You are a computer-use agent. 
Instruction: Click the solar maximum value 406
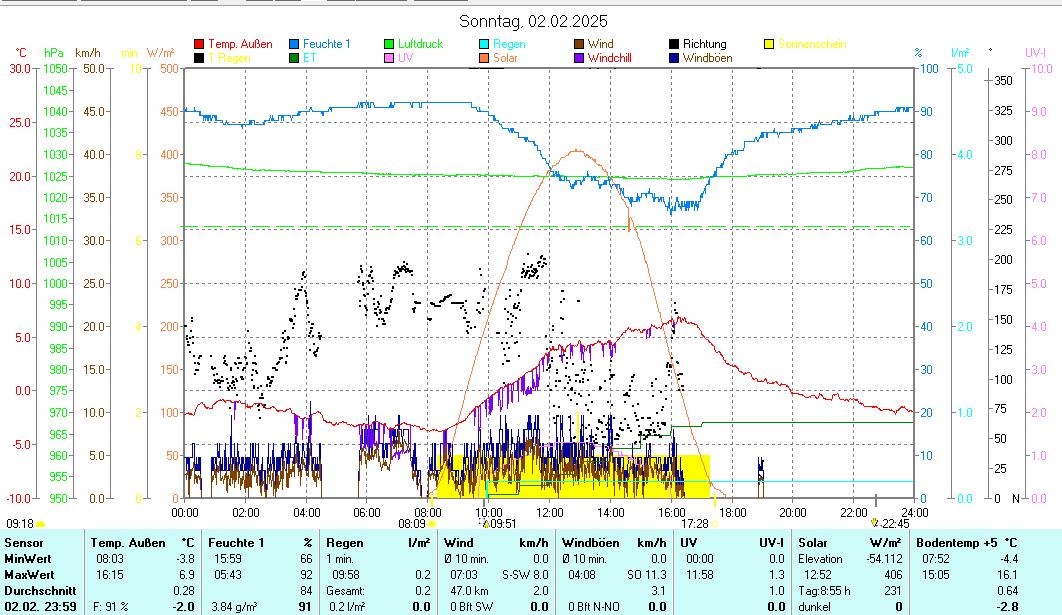(893, 574)
